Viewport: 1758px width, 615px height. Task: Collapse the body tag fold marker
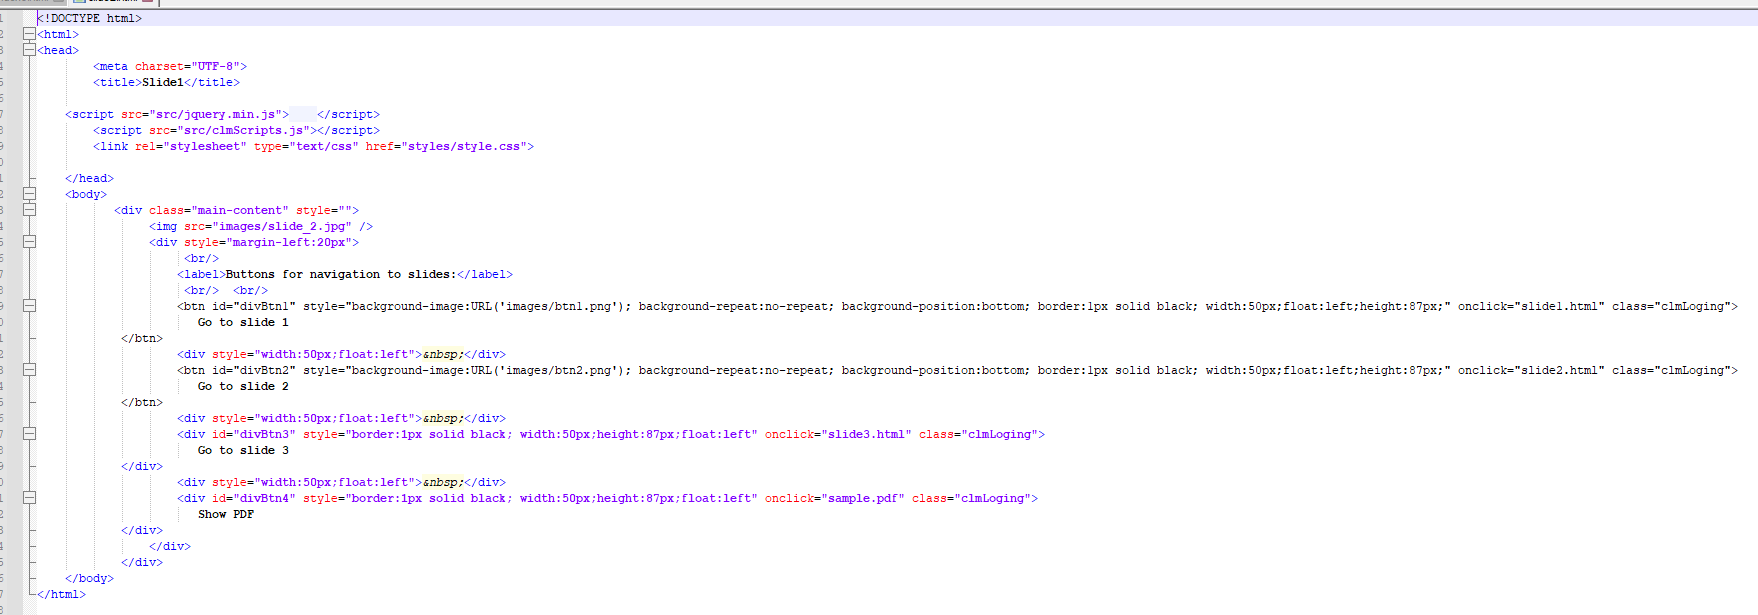(x=29, y=194)
